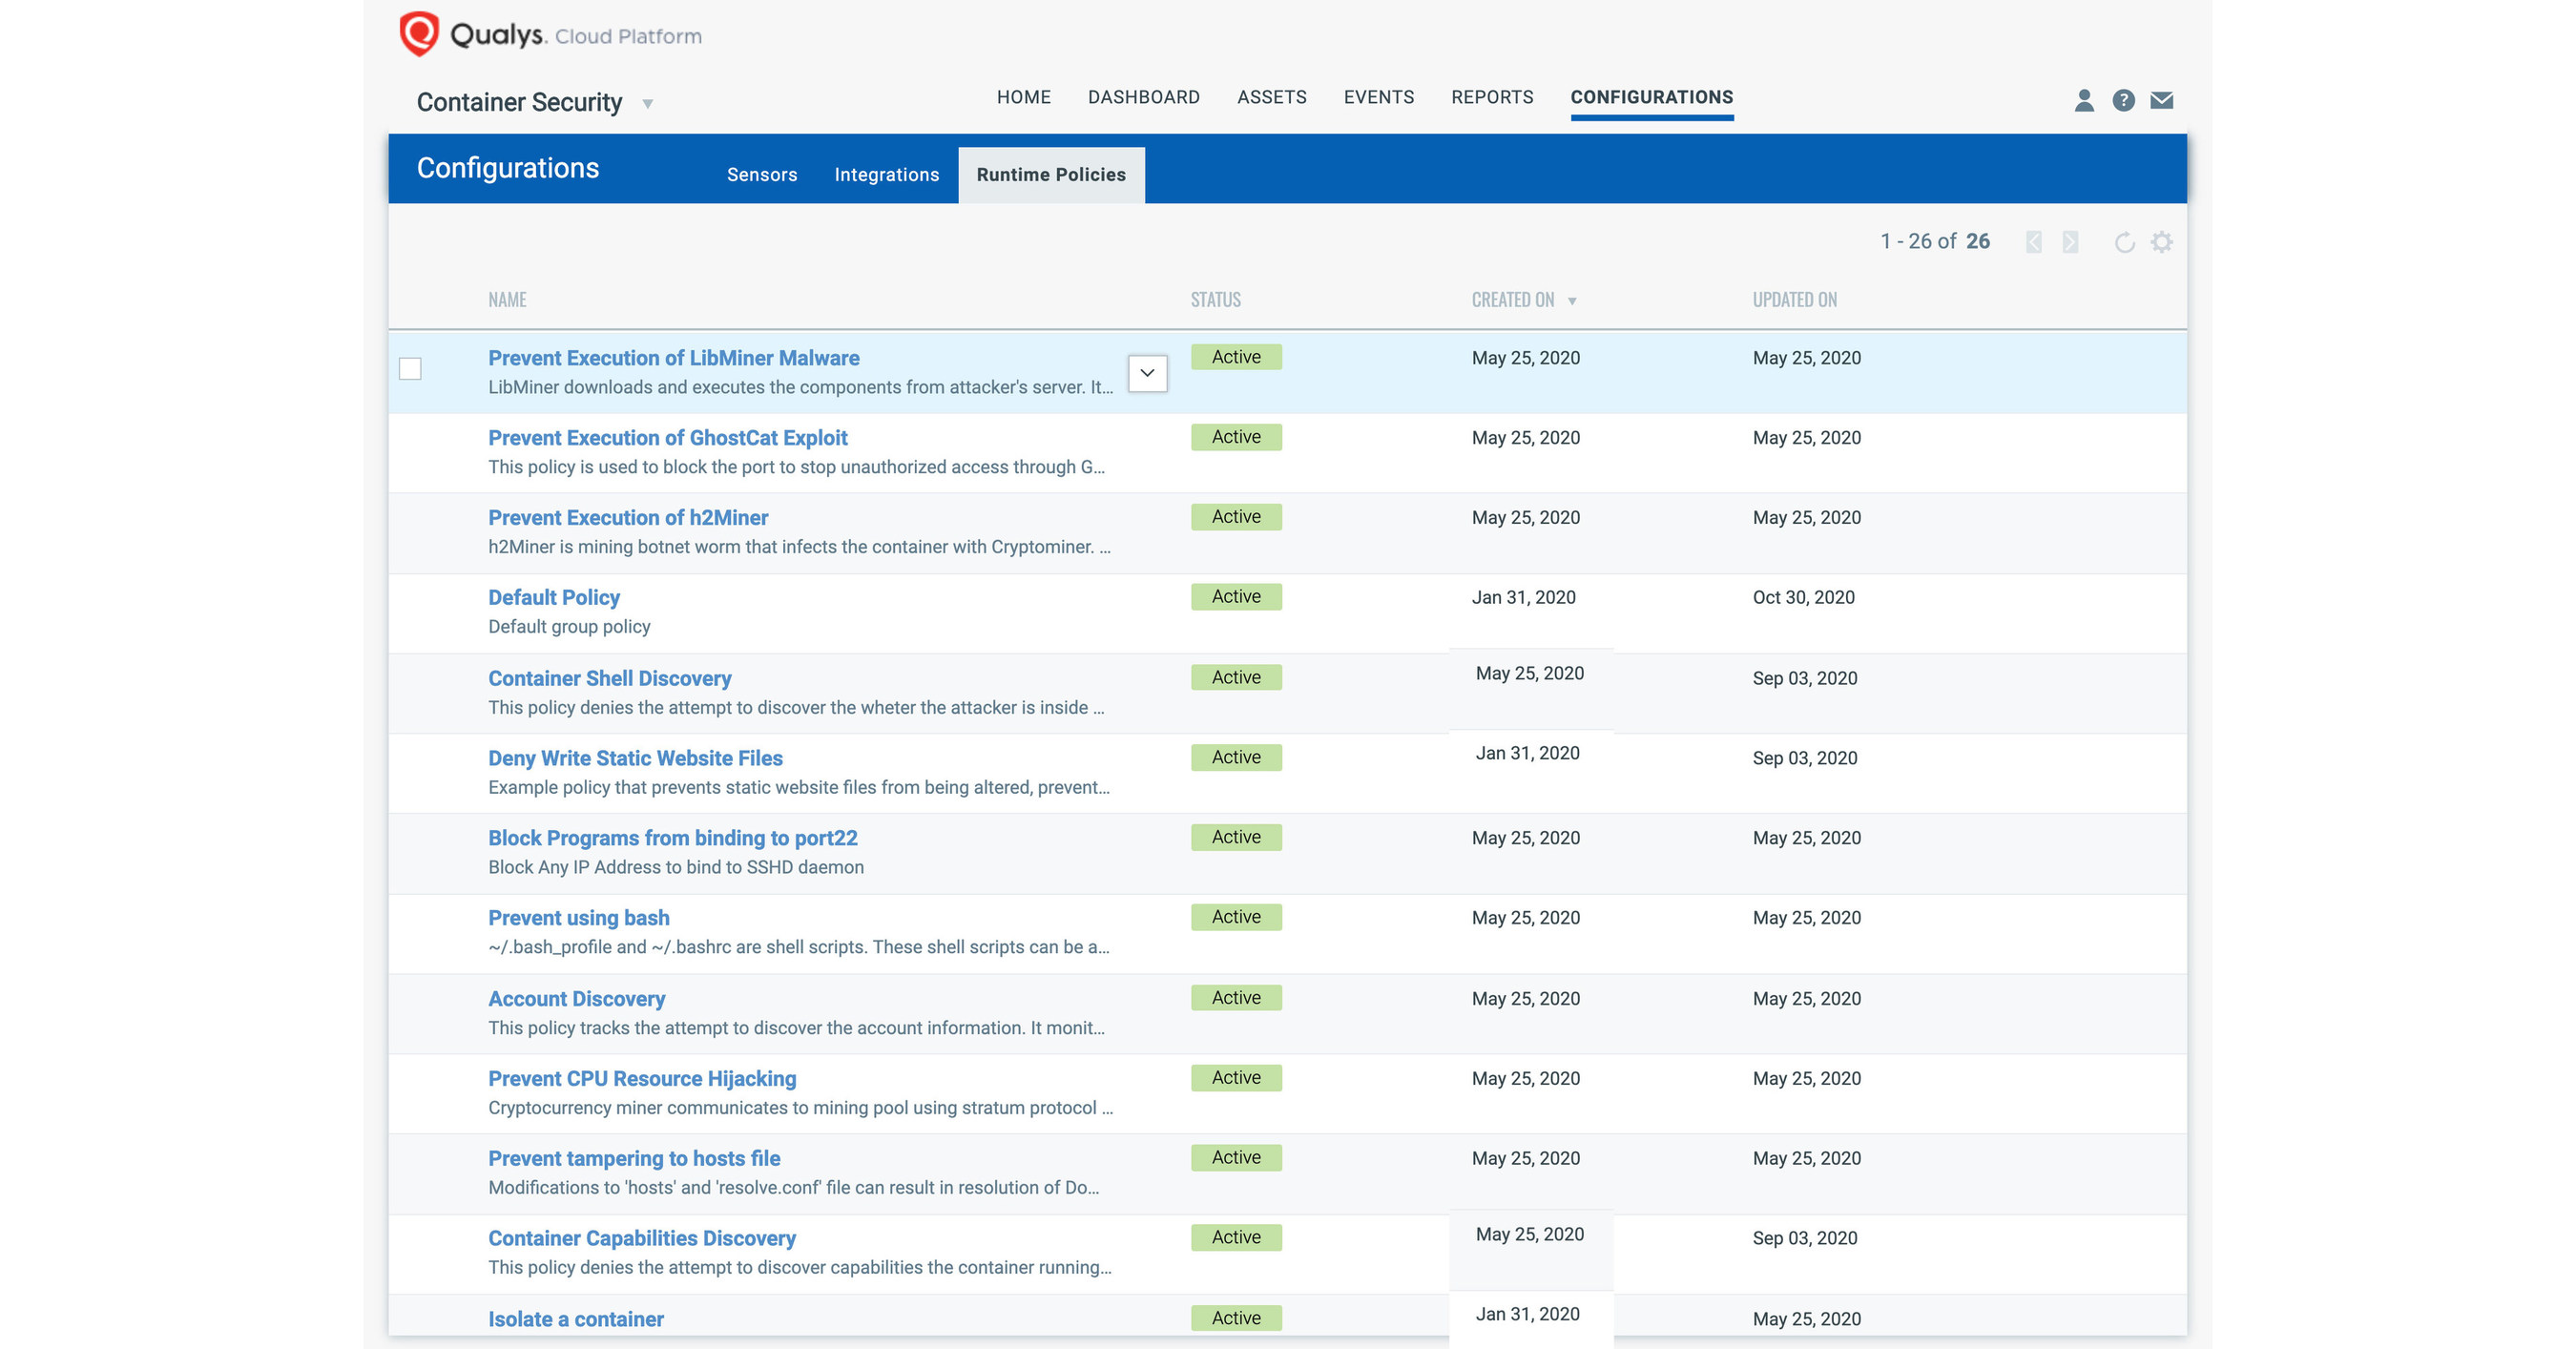This screenshot has width=2576, height=1349.
Task: Open the user profile icon
Action: (2083, 99)
